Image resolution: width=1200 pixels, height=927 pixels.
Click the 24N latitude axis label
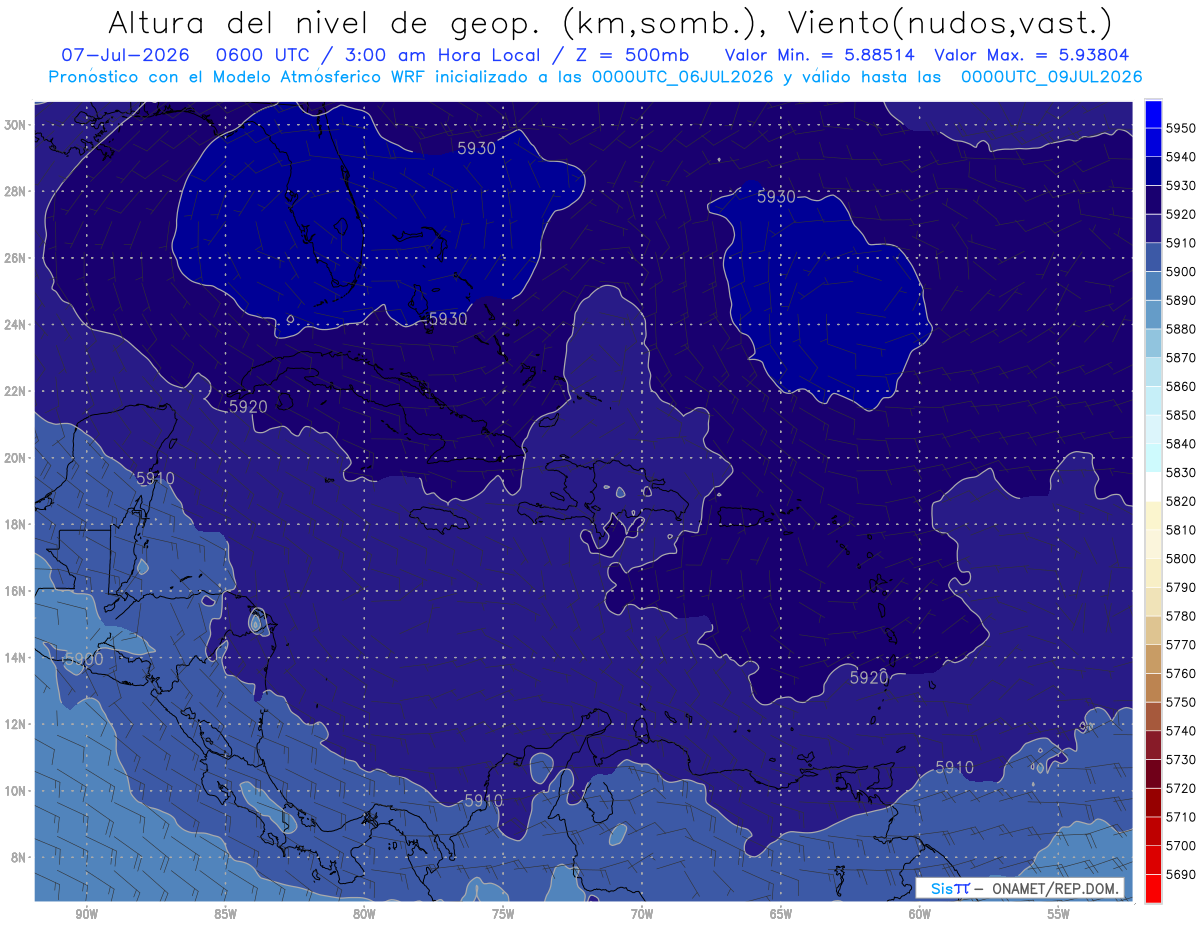(x=15, y=325)
